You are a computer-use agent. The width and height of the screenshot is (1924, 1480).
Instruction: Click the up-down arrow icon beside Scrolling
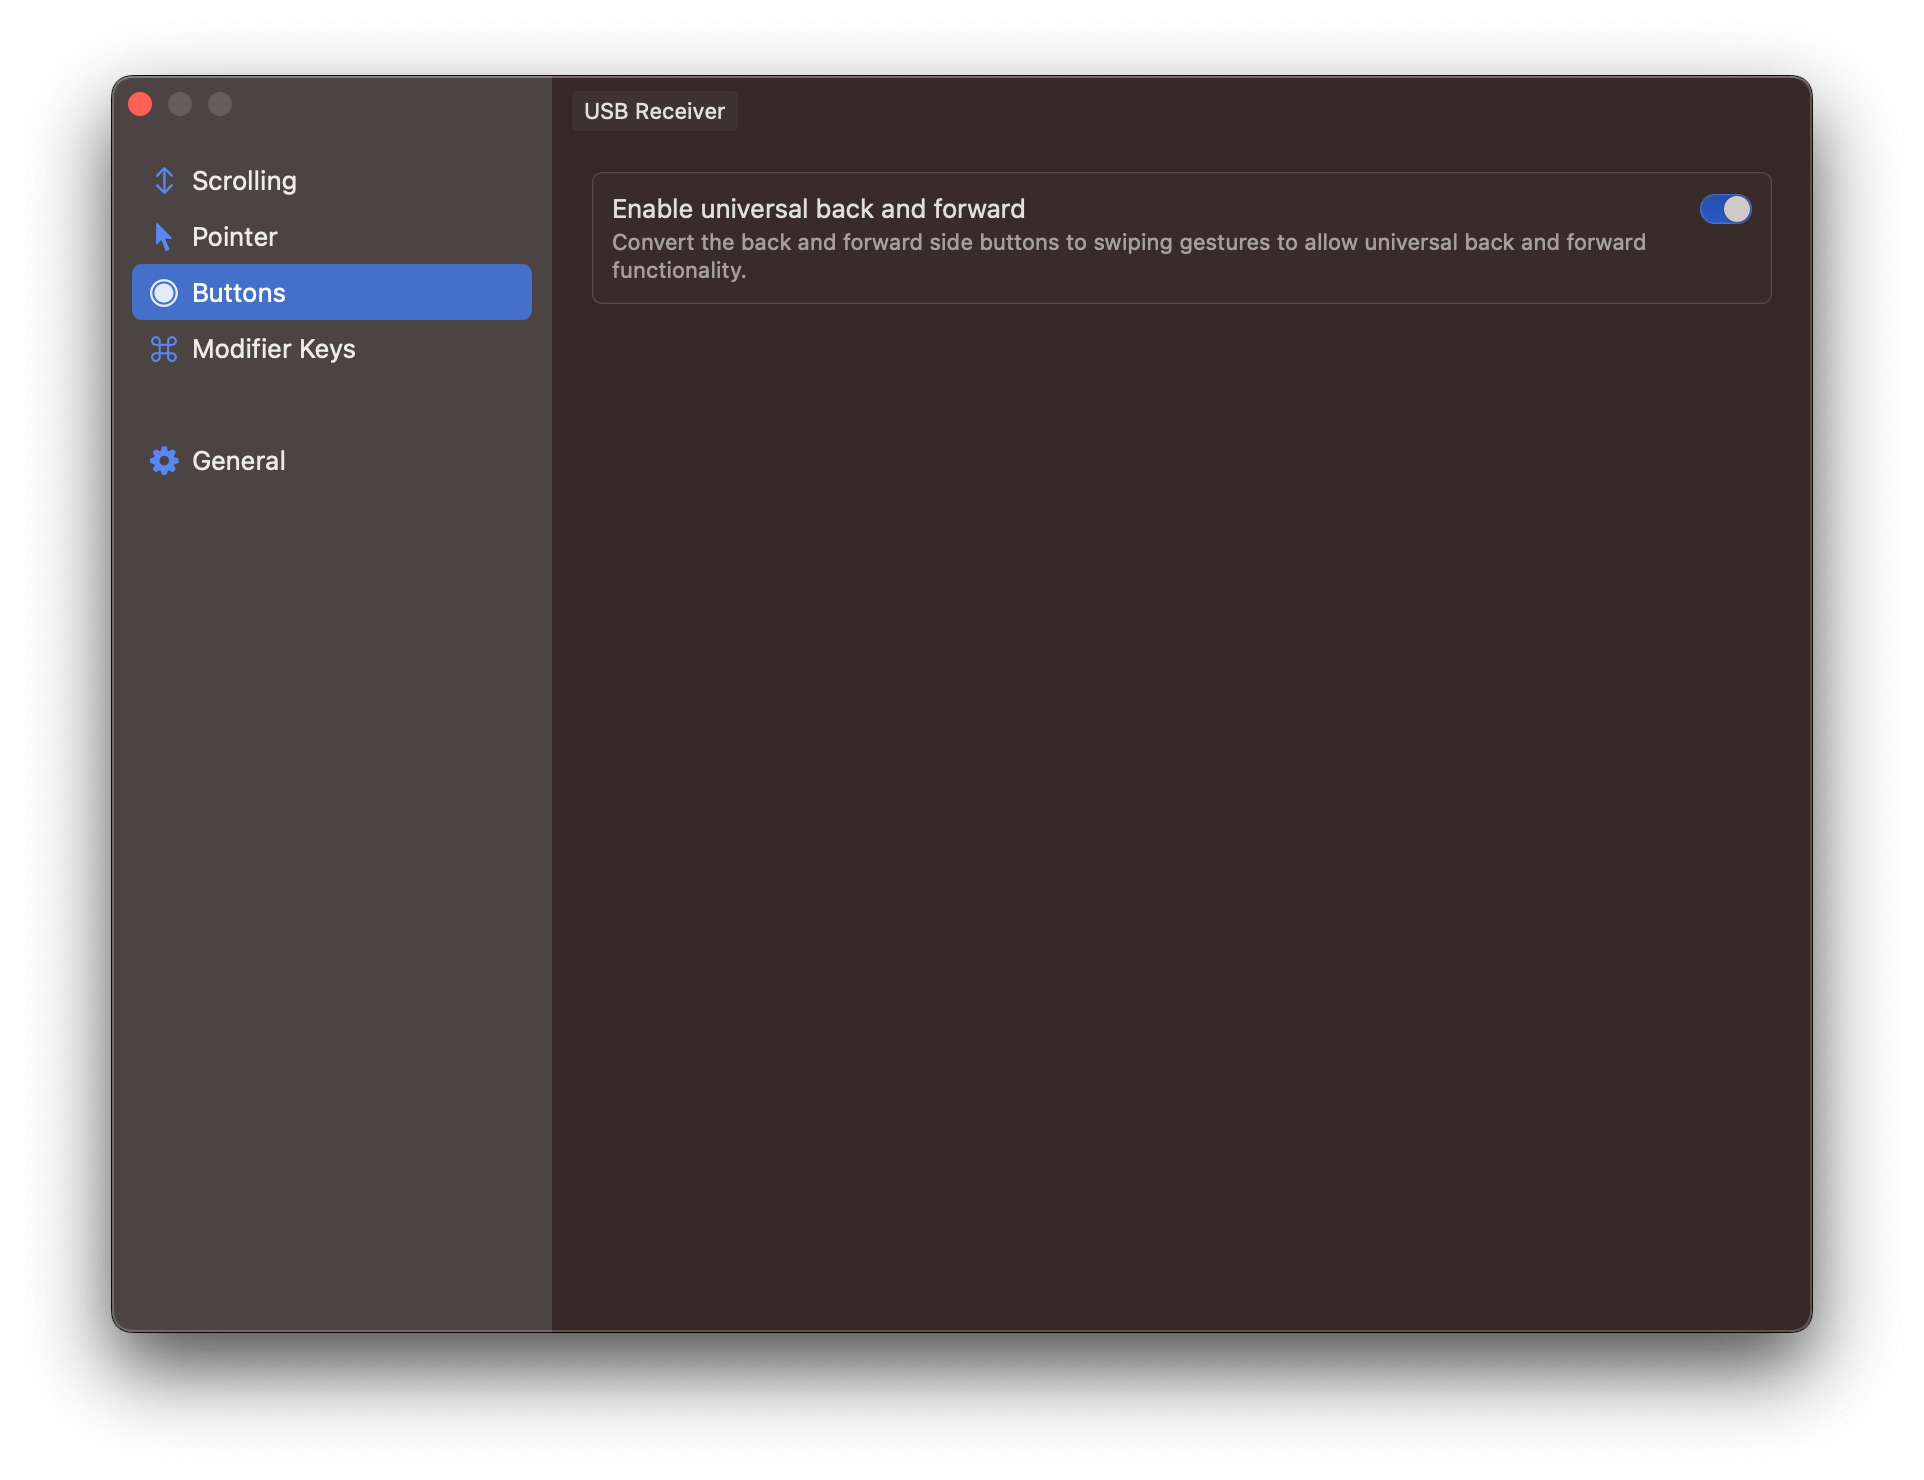pos(165,180)
